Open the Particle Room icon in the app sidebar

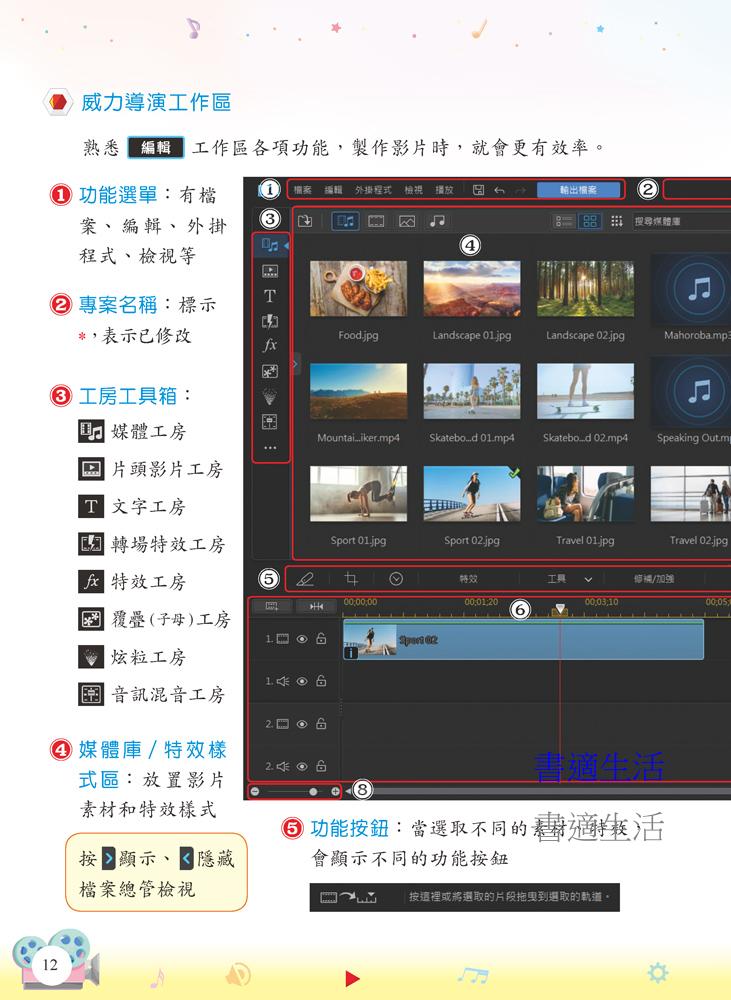pyautogui.click(x=270, y=397)
